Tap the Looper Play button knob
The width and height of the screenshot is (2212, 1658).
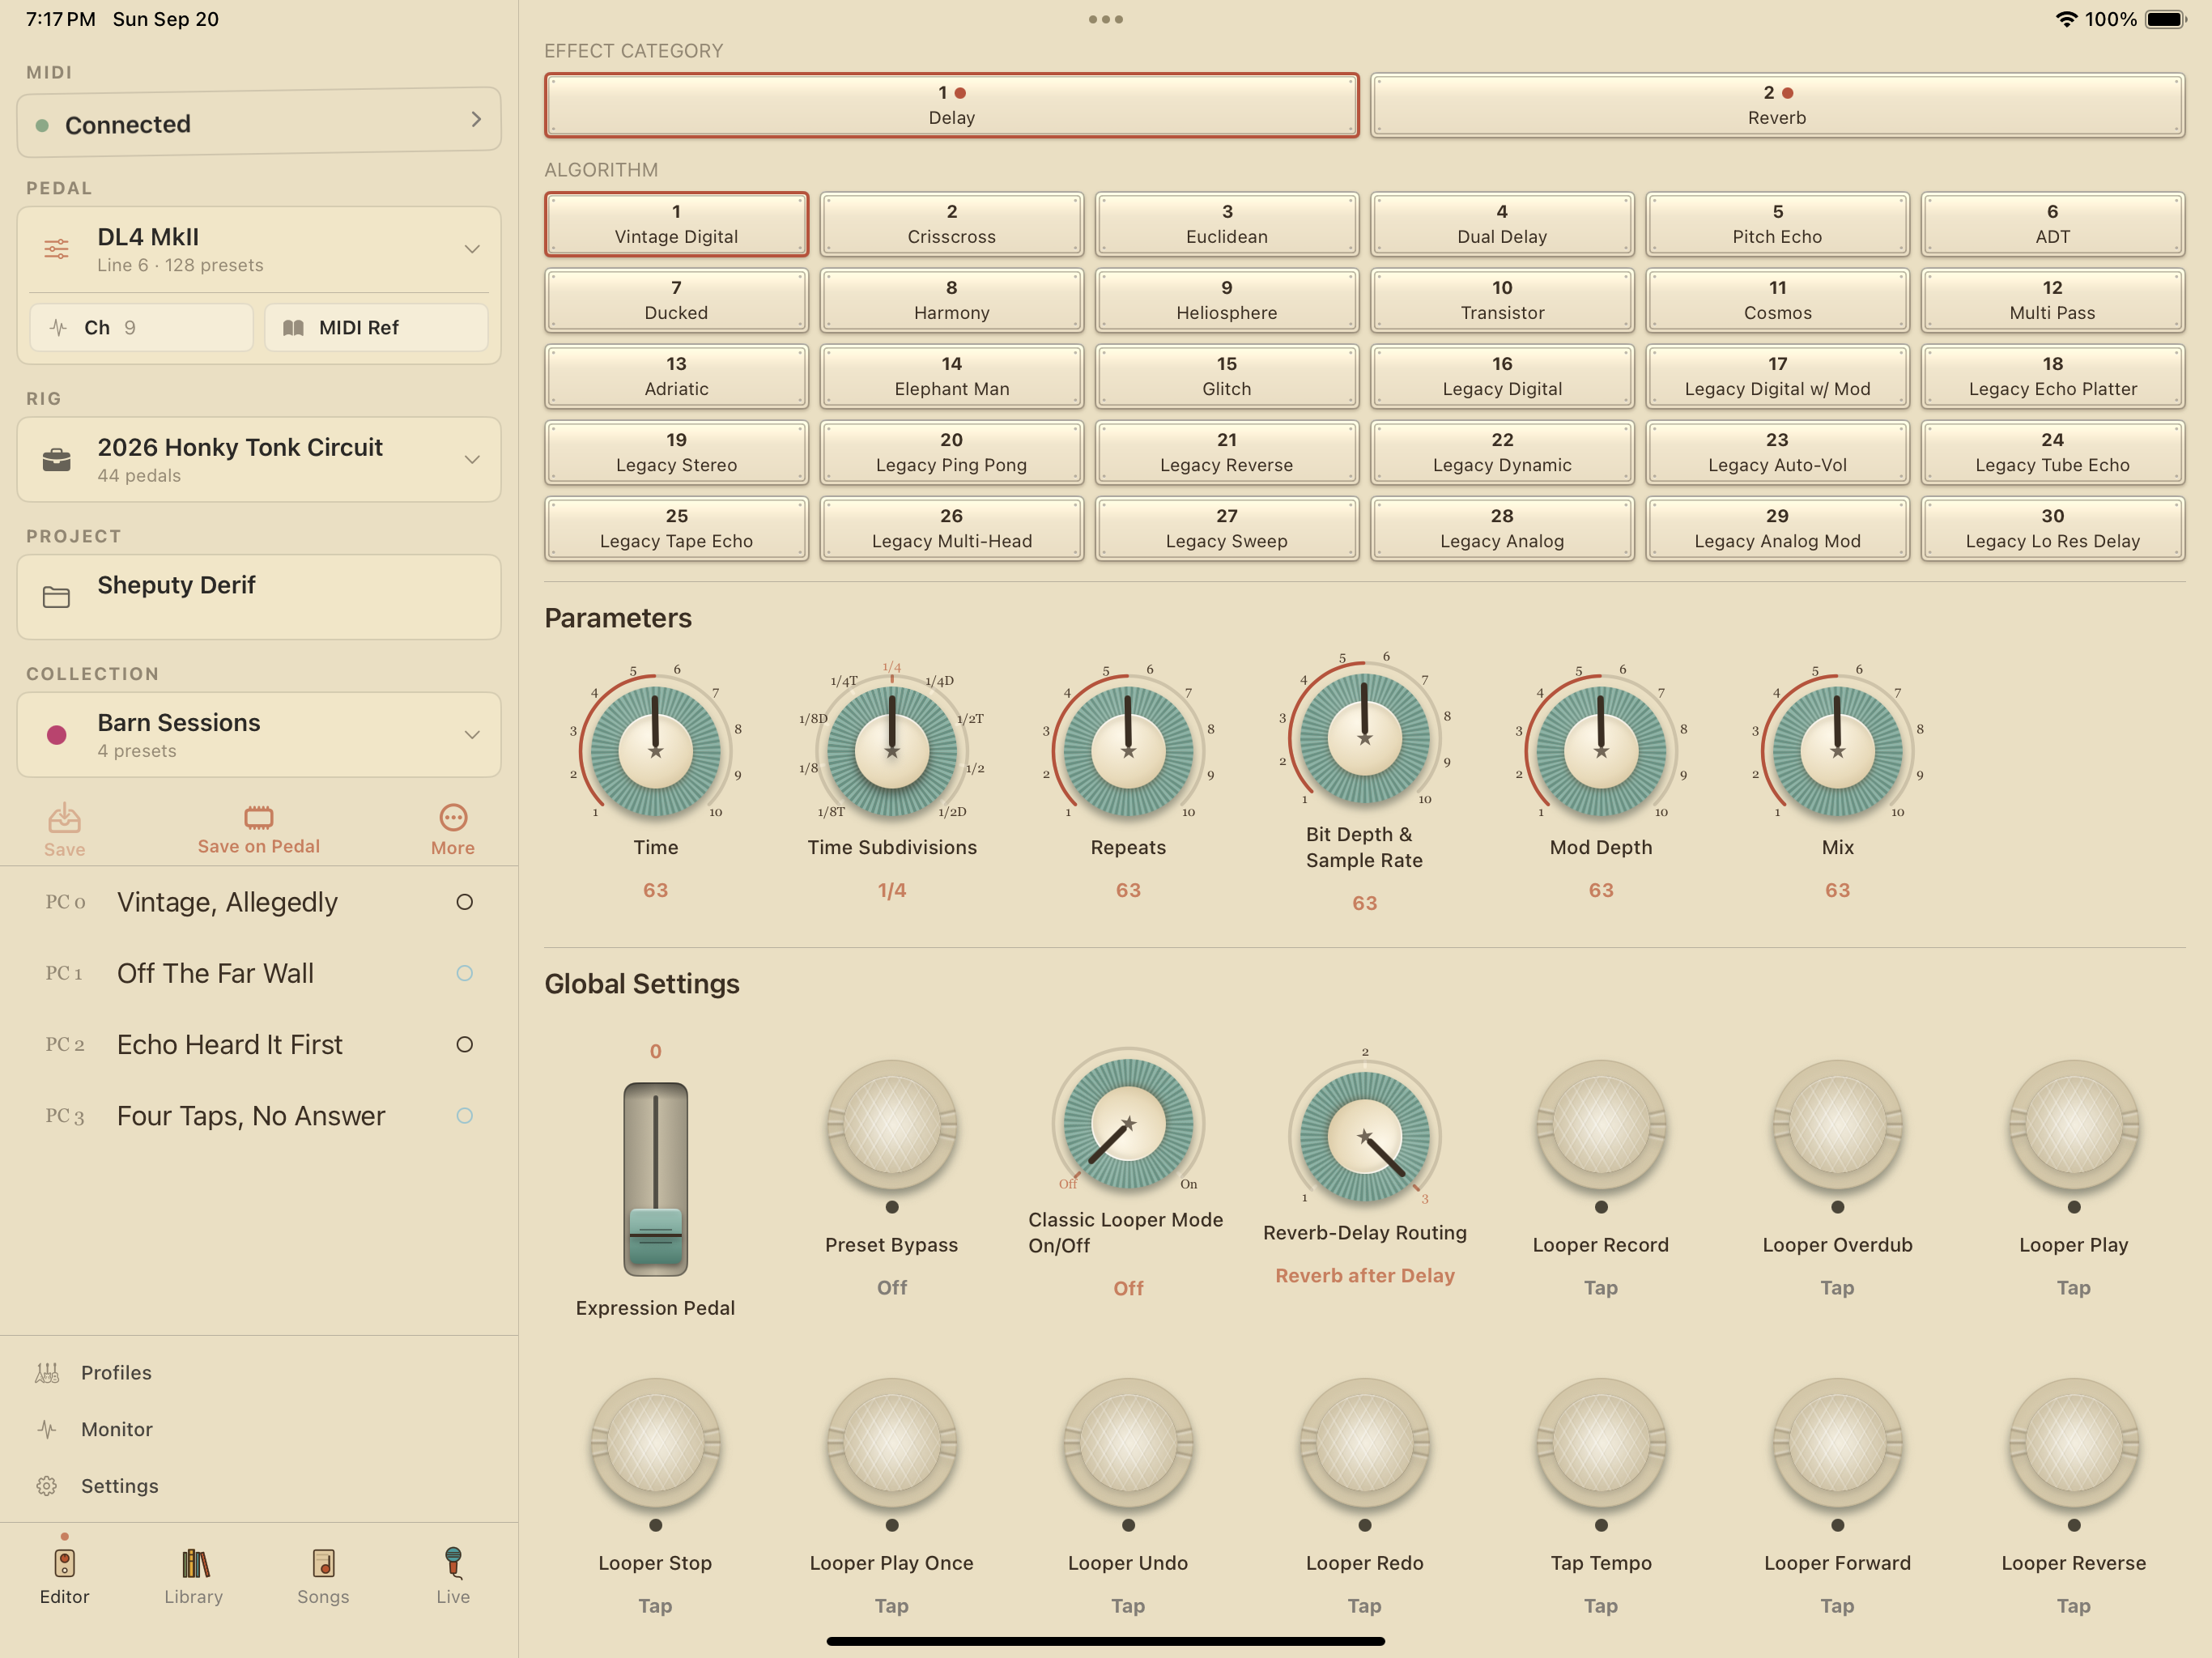click(x=2074, y=1125)
